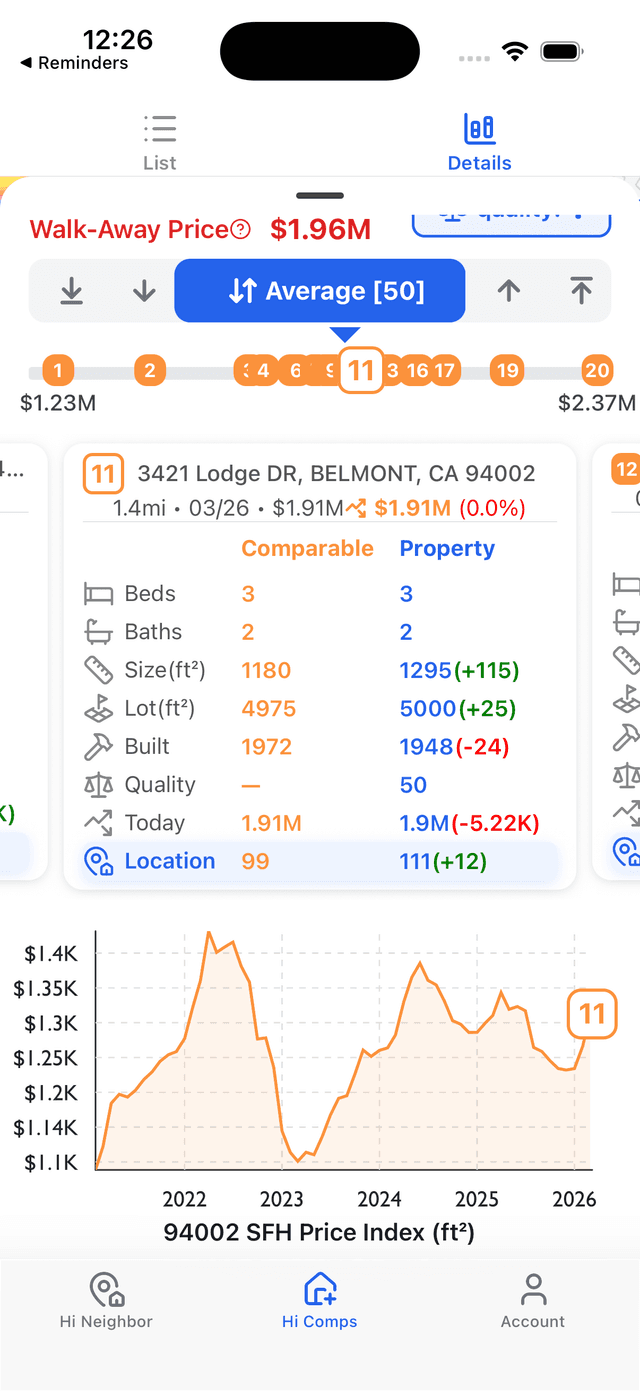Viewport: 640px width, 1391px height.
Task: Raise quality with the single up arrow
Action: pos(509,291)
